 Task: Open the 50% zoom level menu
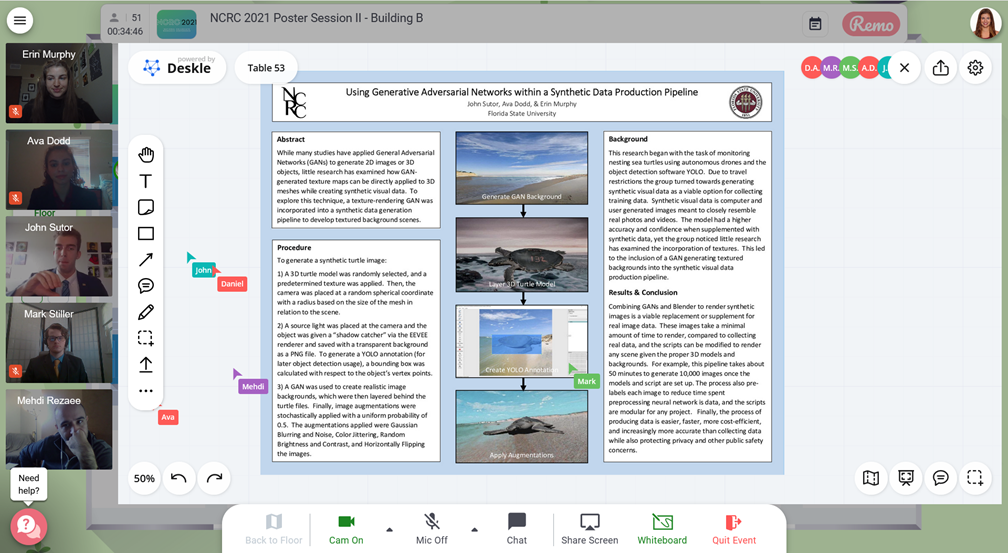pyautogui.click(x=144, y=478)
